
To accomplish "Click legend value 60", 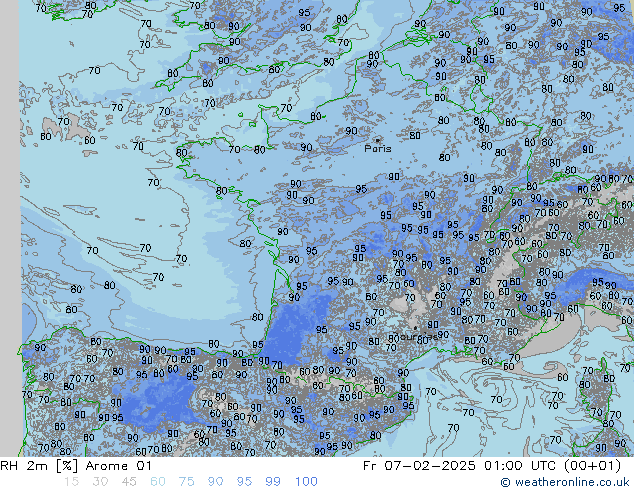I will (x=158, y=482).
